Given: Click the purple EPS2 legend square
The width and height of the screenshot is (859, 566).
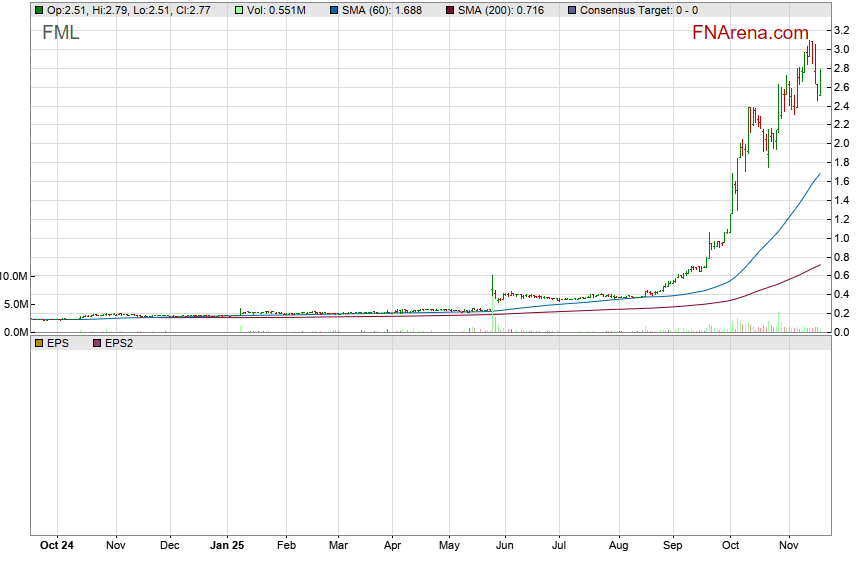Looking at the screenshot, I should 96,343.
